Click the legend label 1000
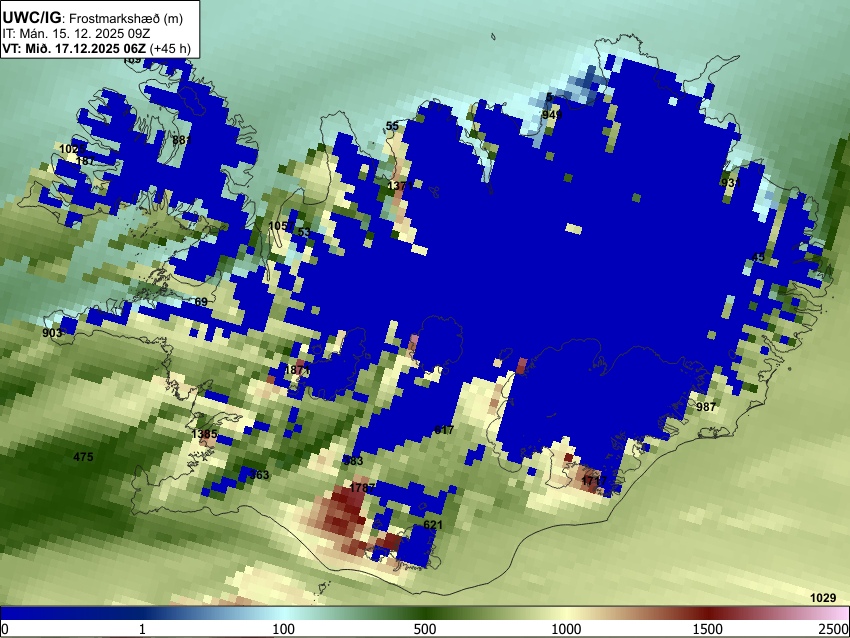The height and width of the screenshot is (638, 850). 566,629
